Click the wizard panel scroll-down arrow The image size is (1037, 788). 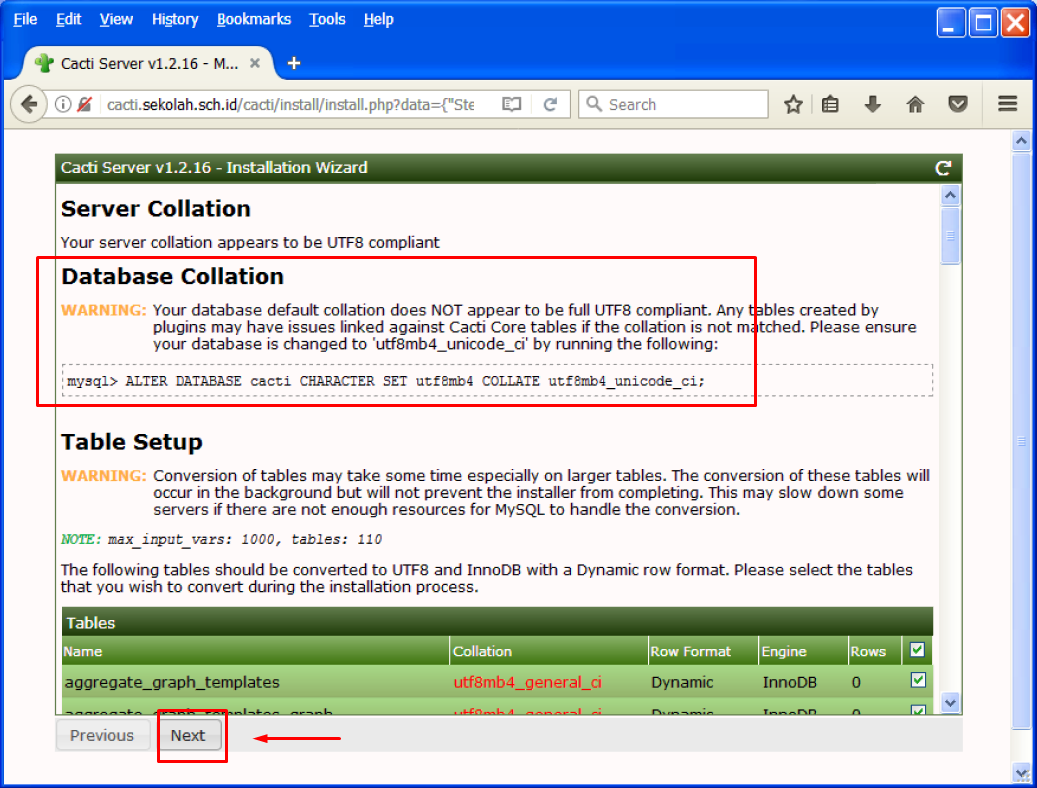(x=950, y=703)
